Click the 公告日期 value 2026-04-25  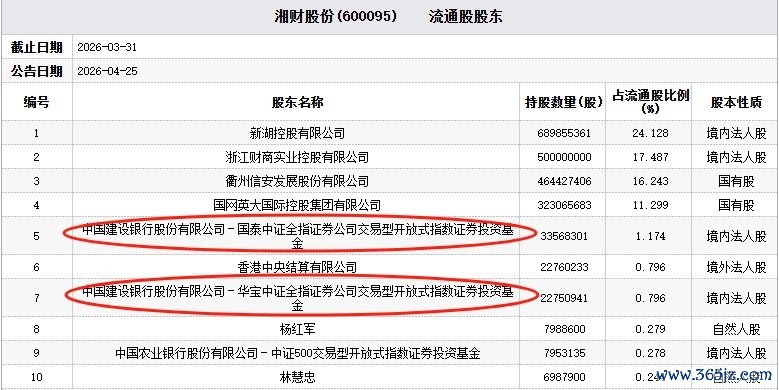tap(107, 72)
